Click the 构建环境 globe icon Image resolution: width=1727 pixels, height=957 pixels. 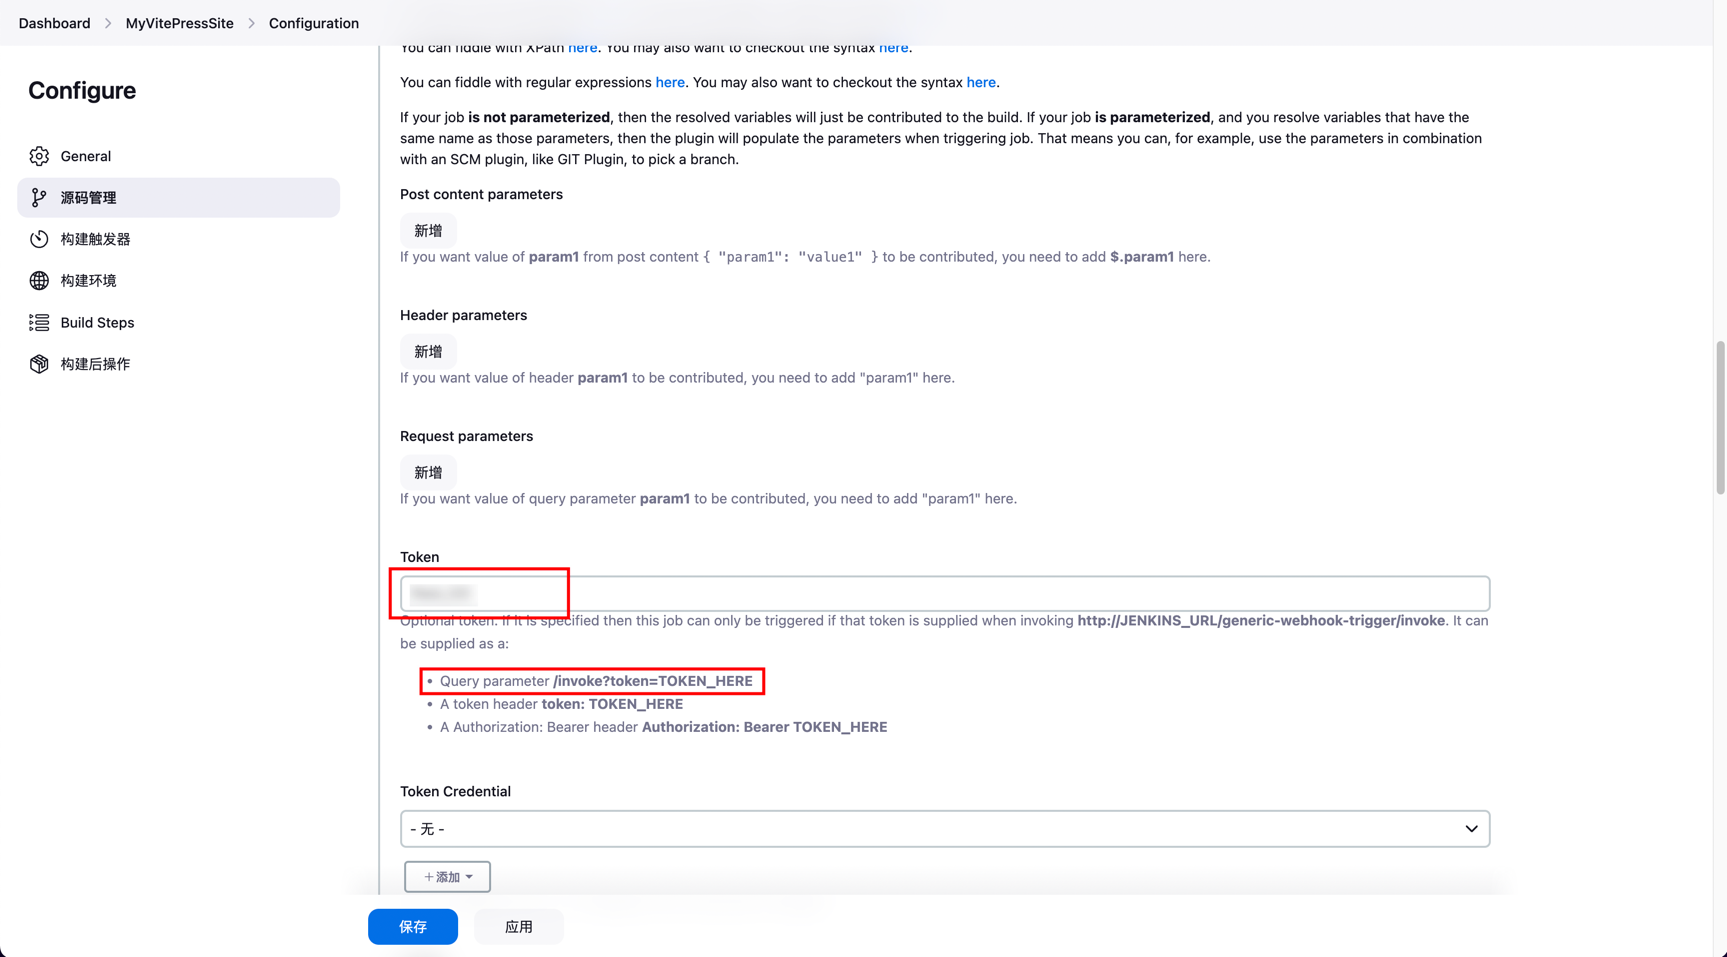(39, 281)
